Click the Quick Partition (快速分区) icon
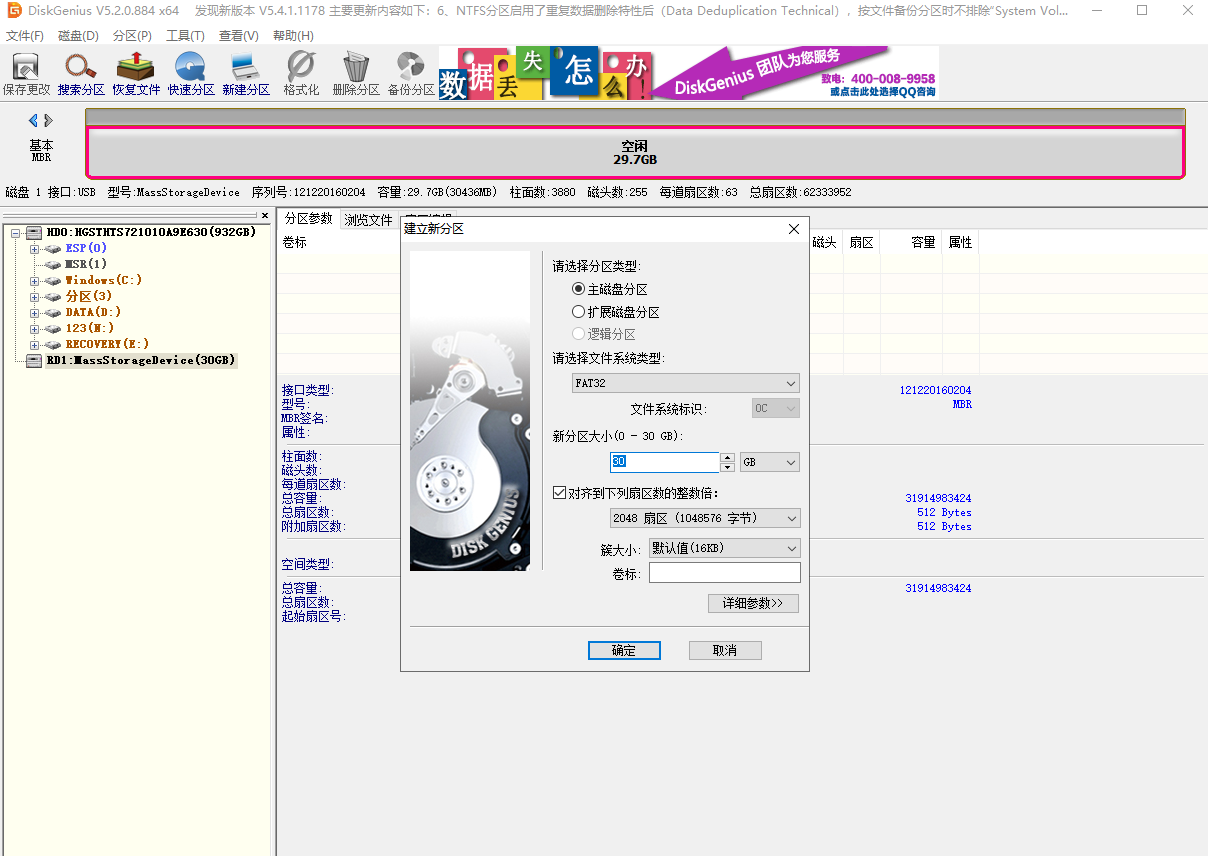The image size is (1208, 856). (x=191, y=74)
